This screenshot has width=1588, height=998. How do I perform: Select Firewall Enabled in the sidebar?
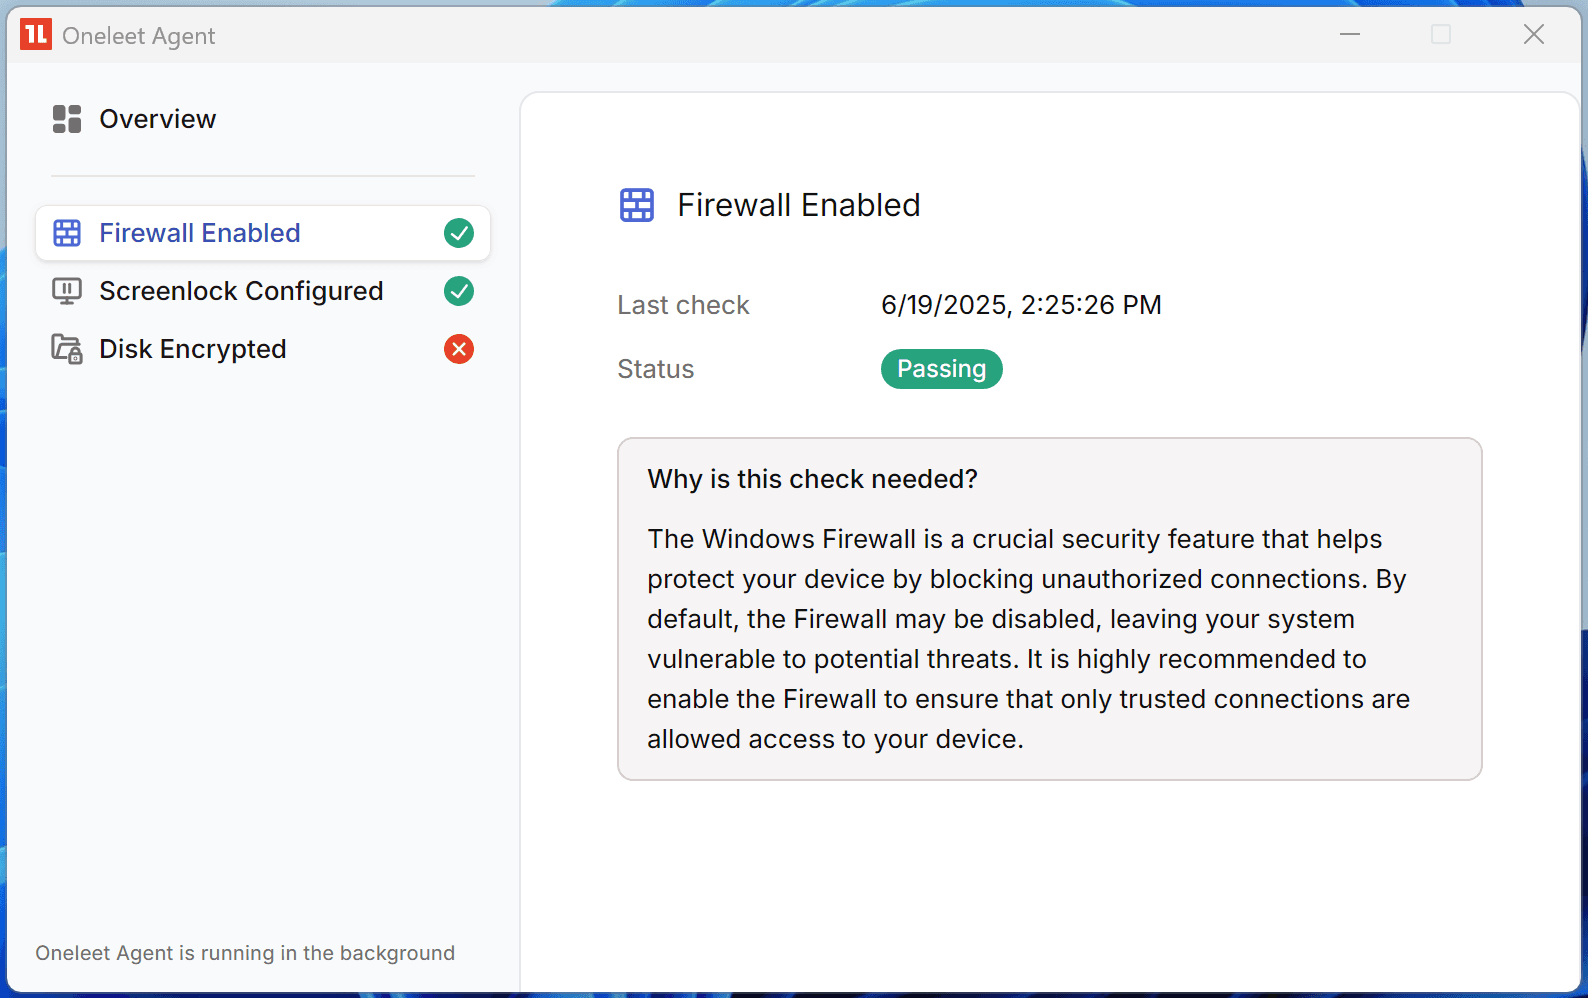[x=200, y=233]
